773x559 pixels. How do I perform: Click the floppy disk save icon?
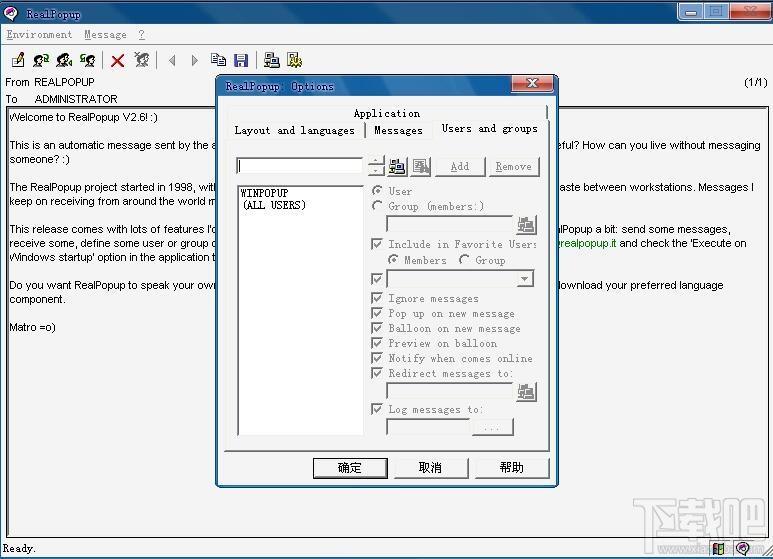click(241, 60)
